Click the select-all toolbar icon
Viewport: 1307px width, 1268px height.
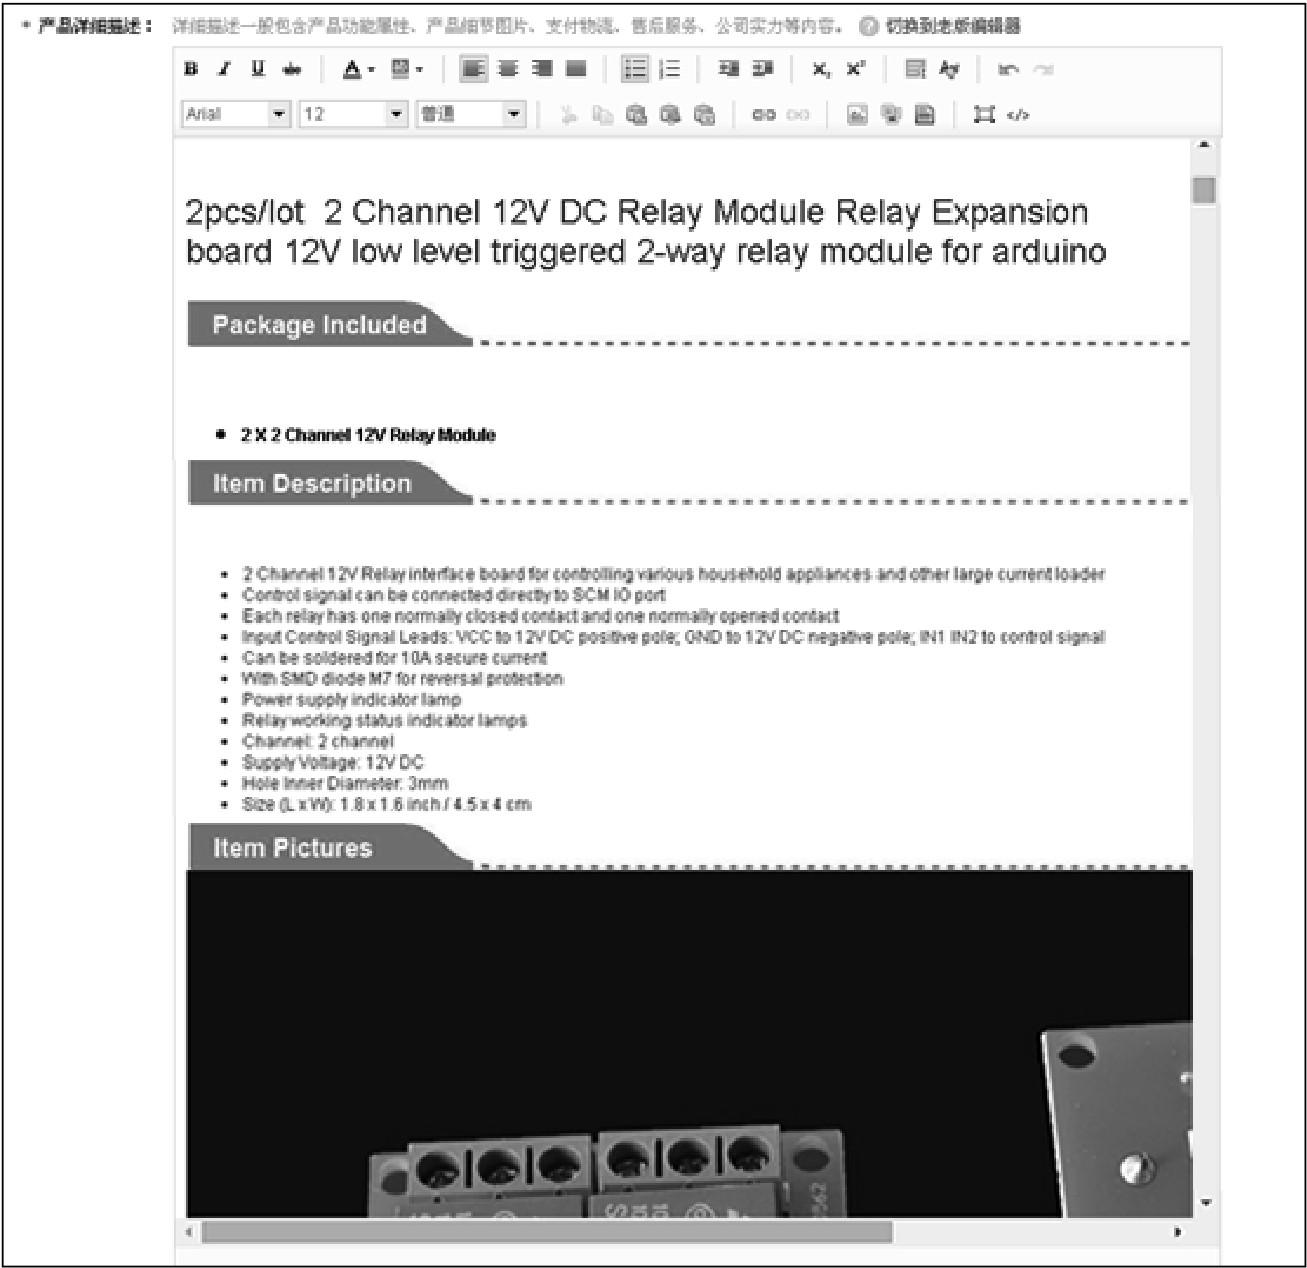pos(915,69)
